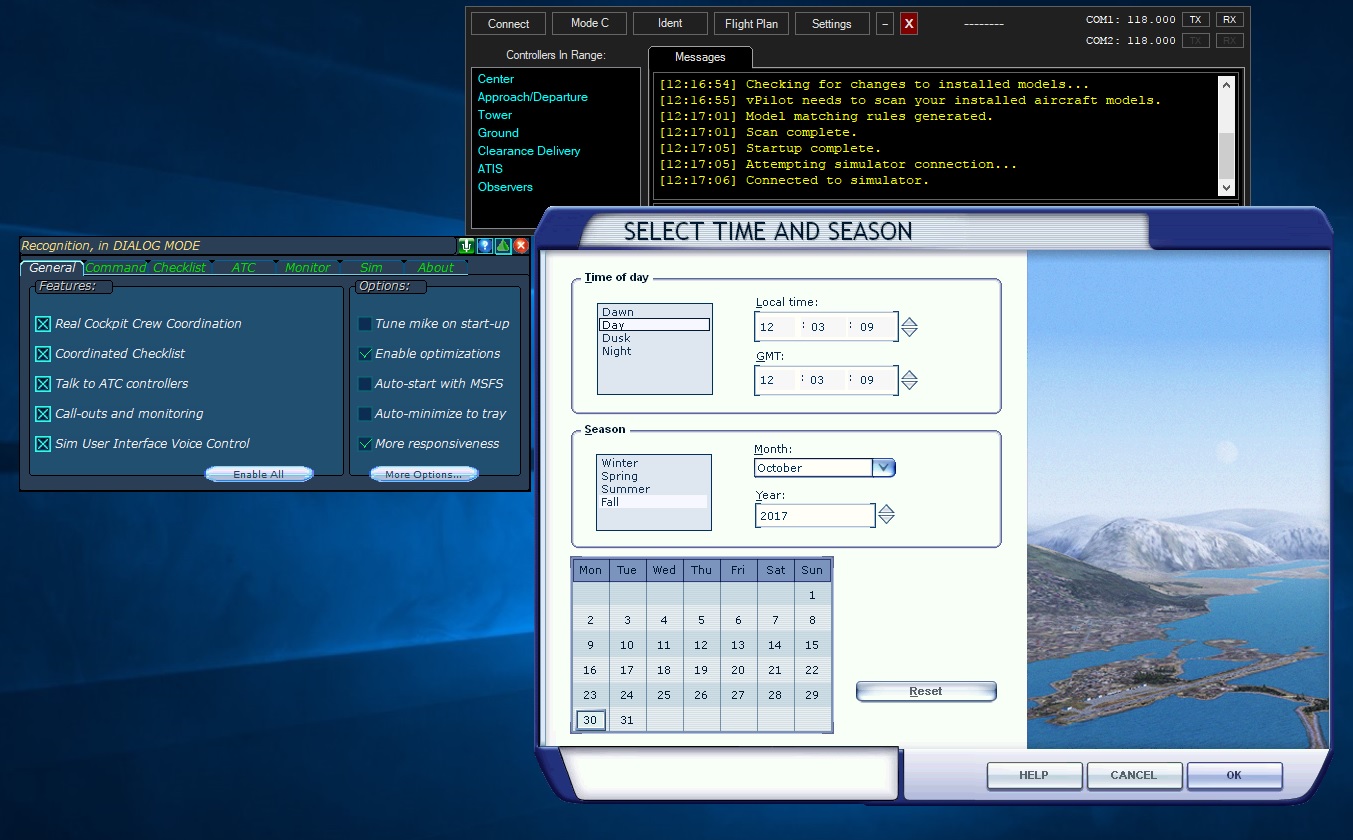1353x840 pixels.
Task: Select Spring in the Season list
Action: pos(654,476)
